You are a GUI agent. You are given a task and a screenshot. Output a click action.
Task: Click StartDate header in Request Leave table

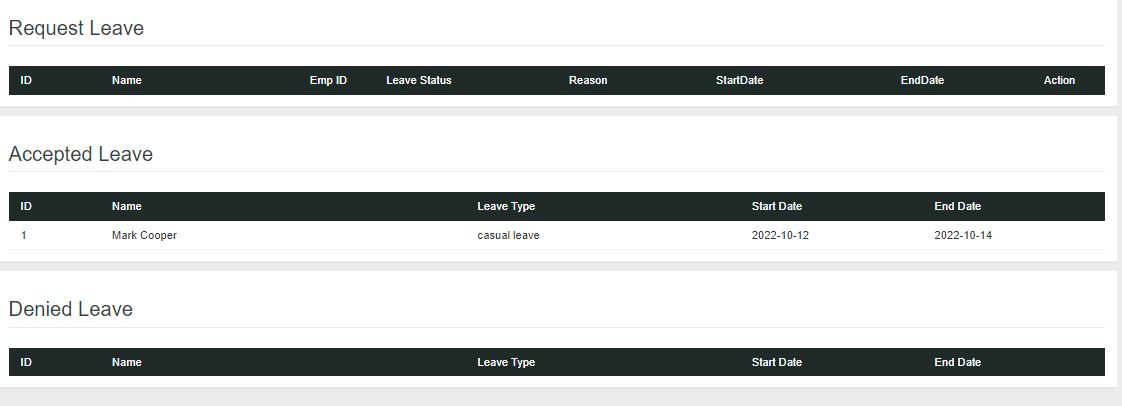[739, 81]
